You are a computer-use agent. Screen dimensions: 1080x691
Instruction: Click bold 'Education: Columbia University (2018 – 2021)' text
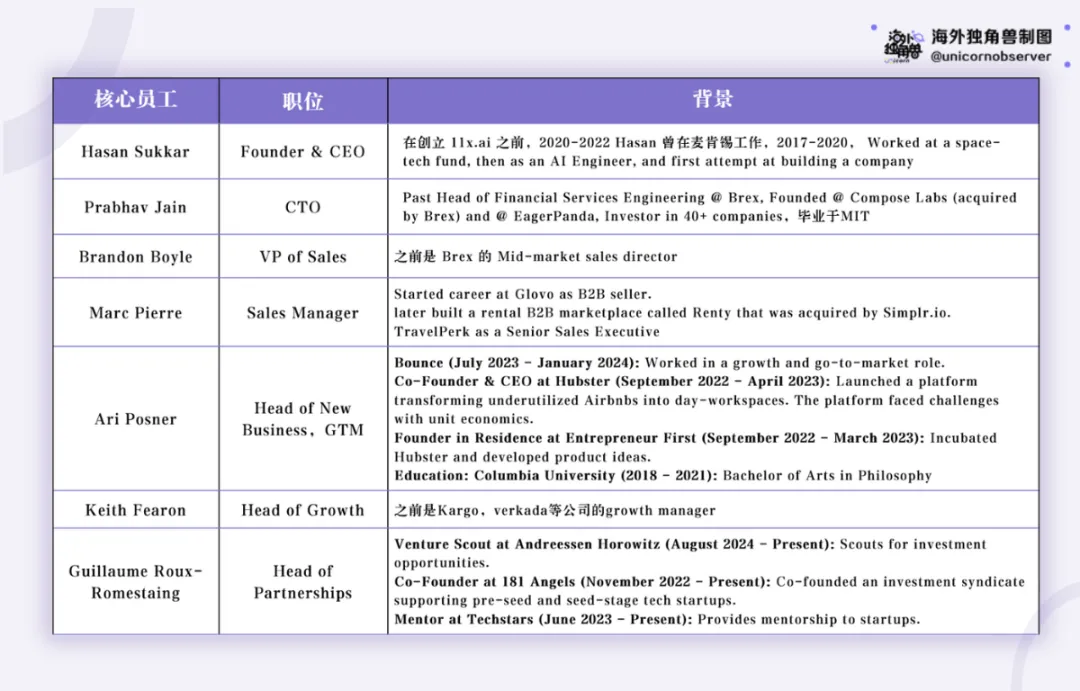556,475
